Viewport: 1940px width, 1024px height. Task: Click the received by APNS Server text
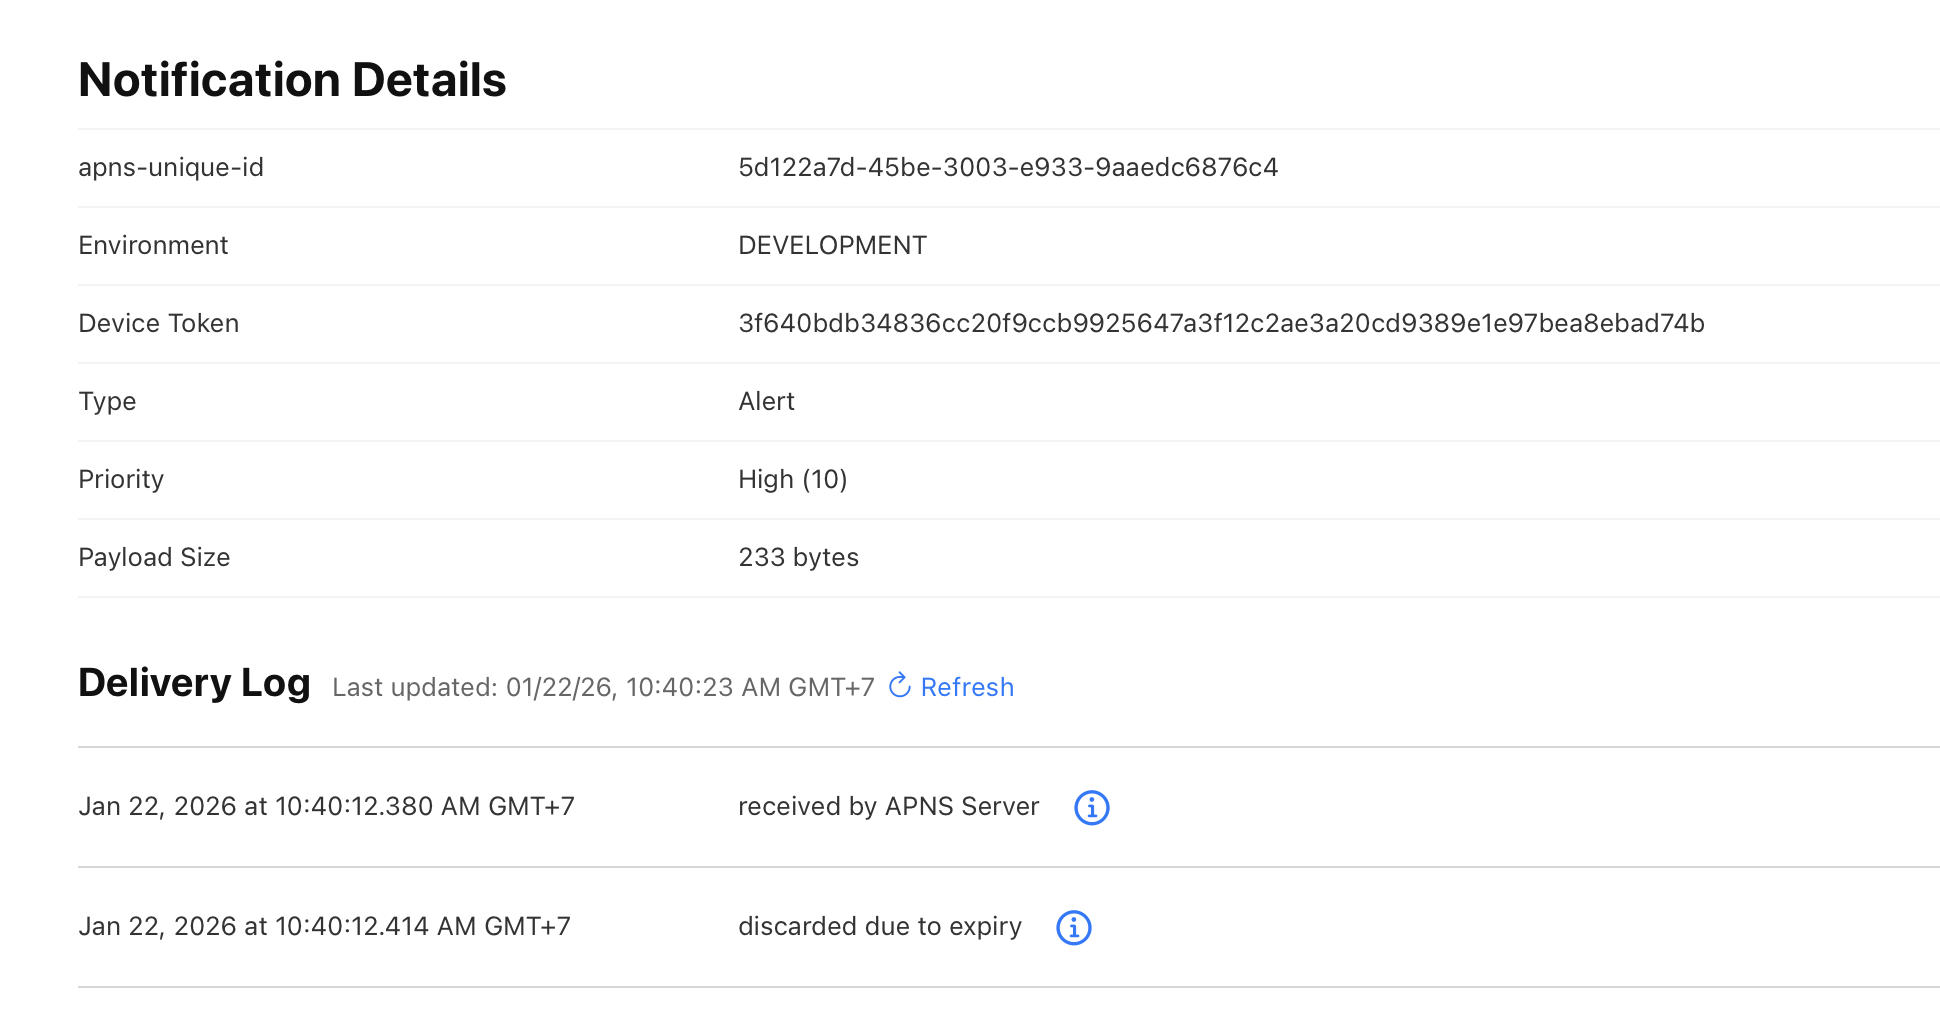[888, 806]
